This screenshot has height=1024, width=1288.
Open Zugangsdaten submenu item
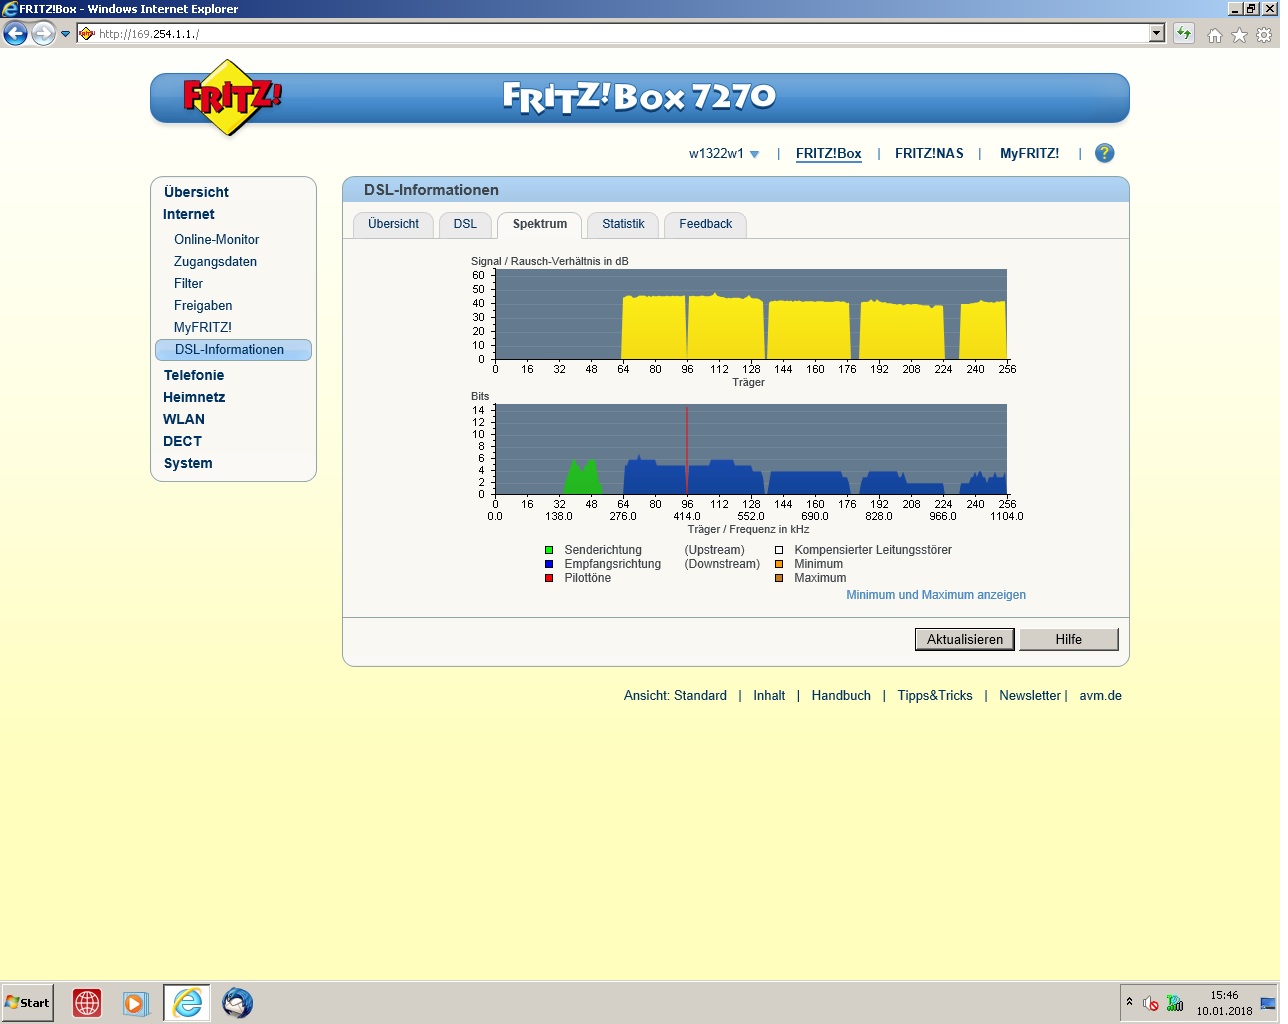[x=215, y=262]
